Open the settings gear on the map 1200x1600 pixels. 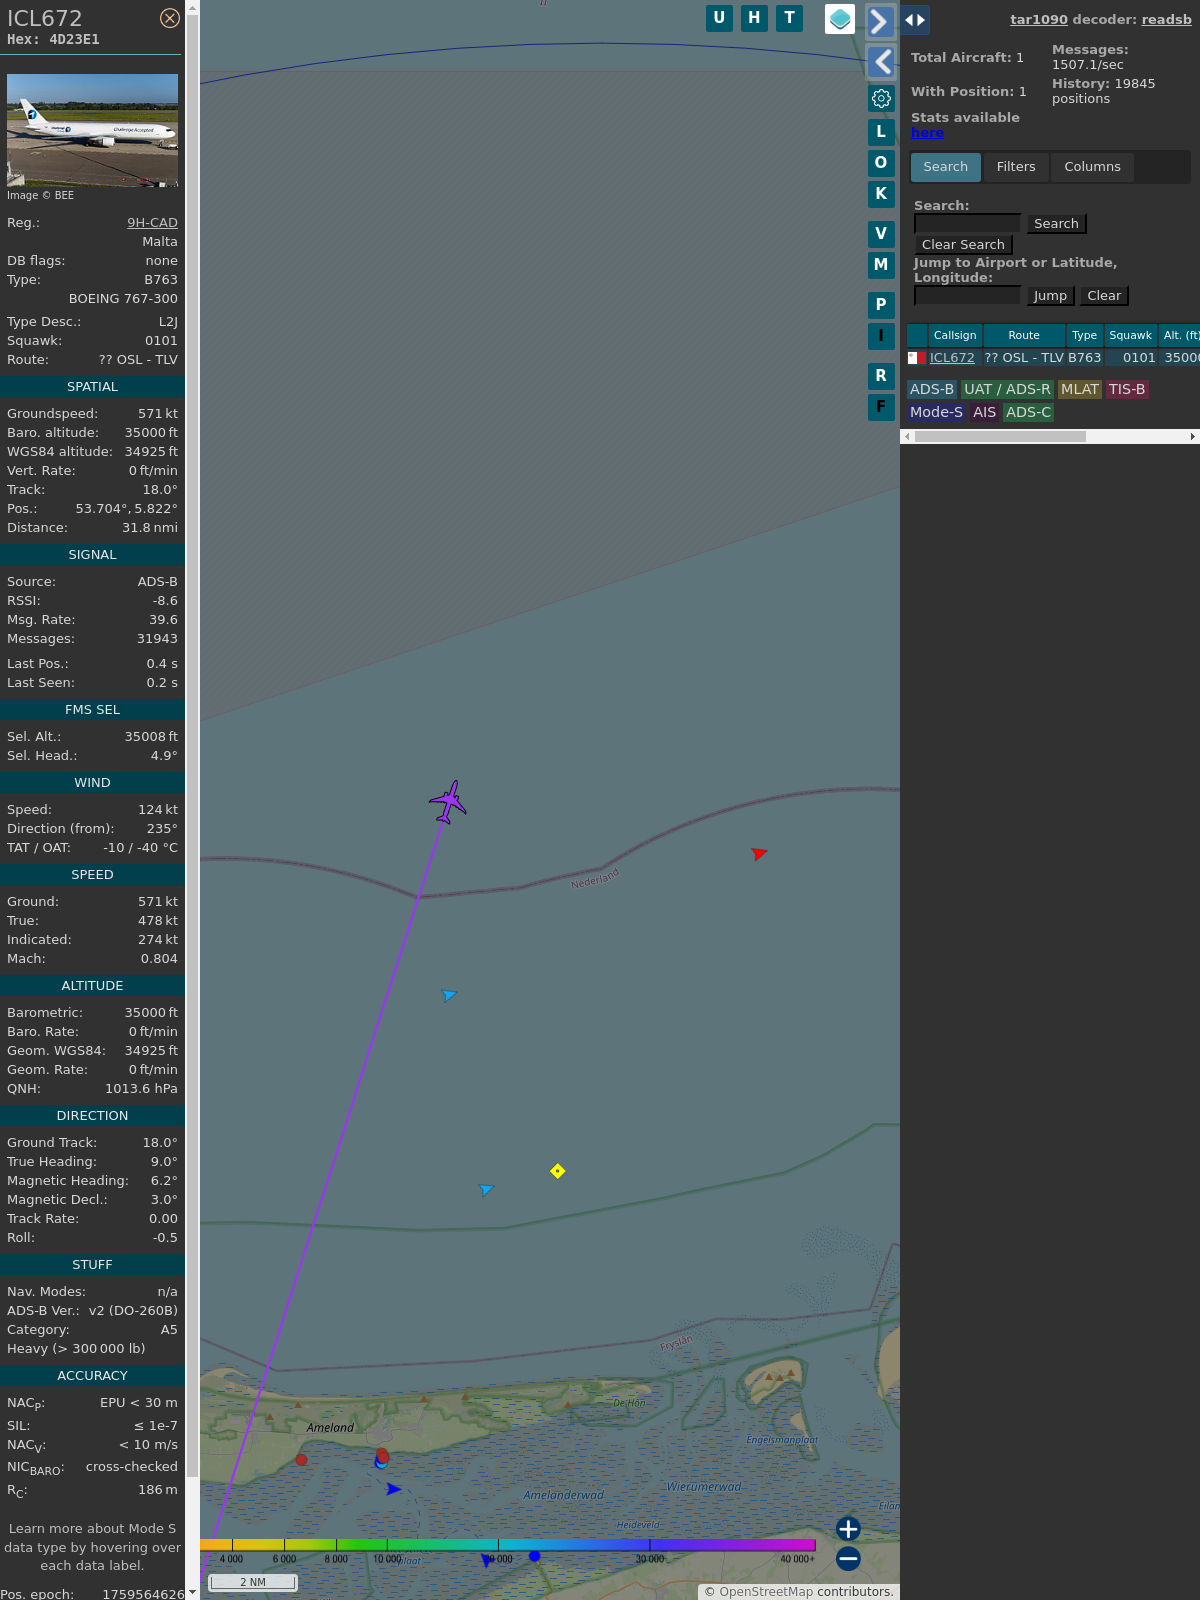tap(881, 98)
